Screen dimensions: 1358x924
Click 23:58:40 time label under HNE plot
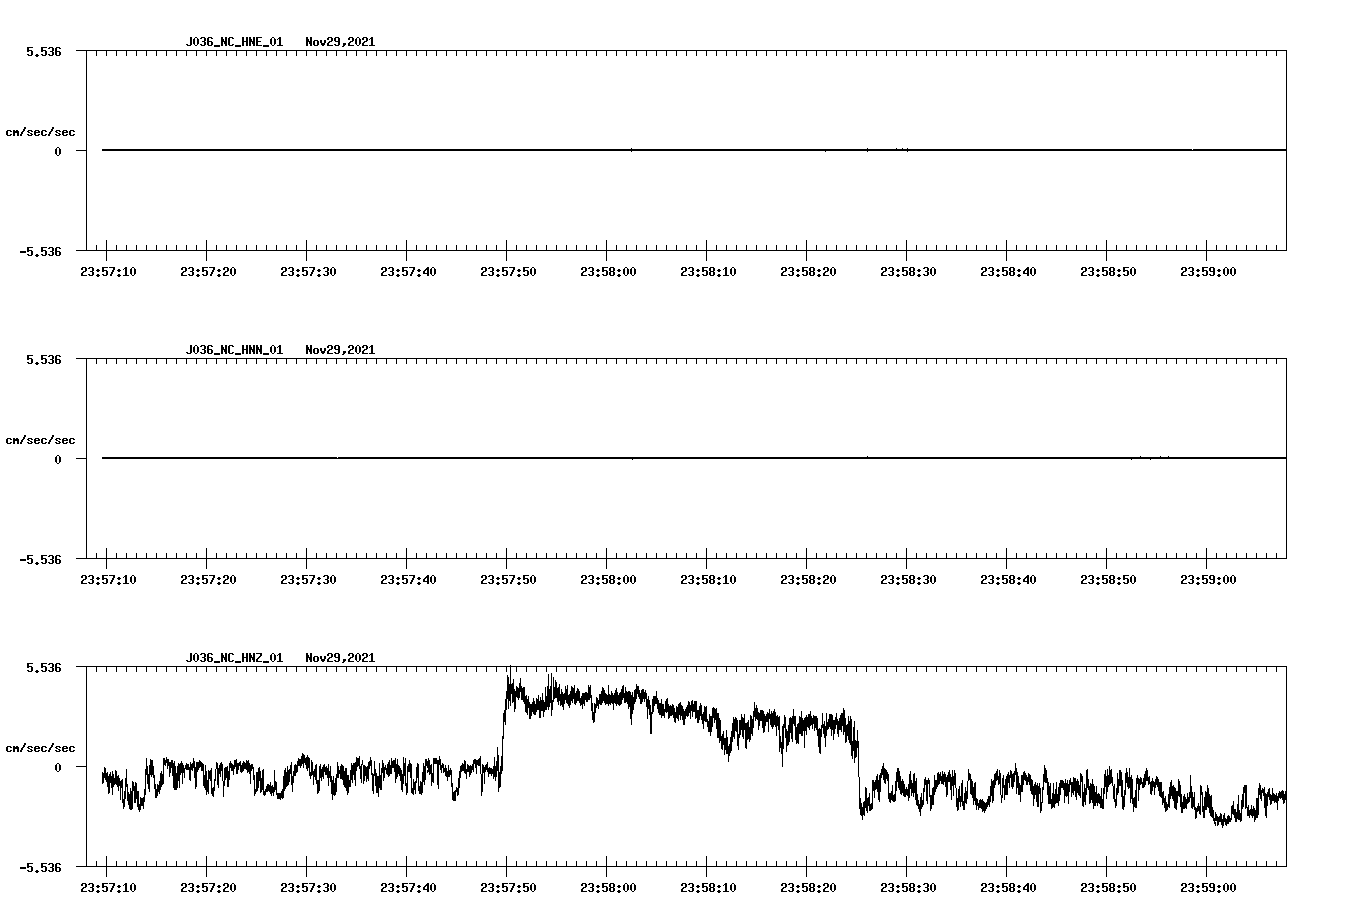(1008, 272)
